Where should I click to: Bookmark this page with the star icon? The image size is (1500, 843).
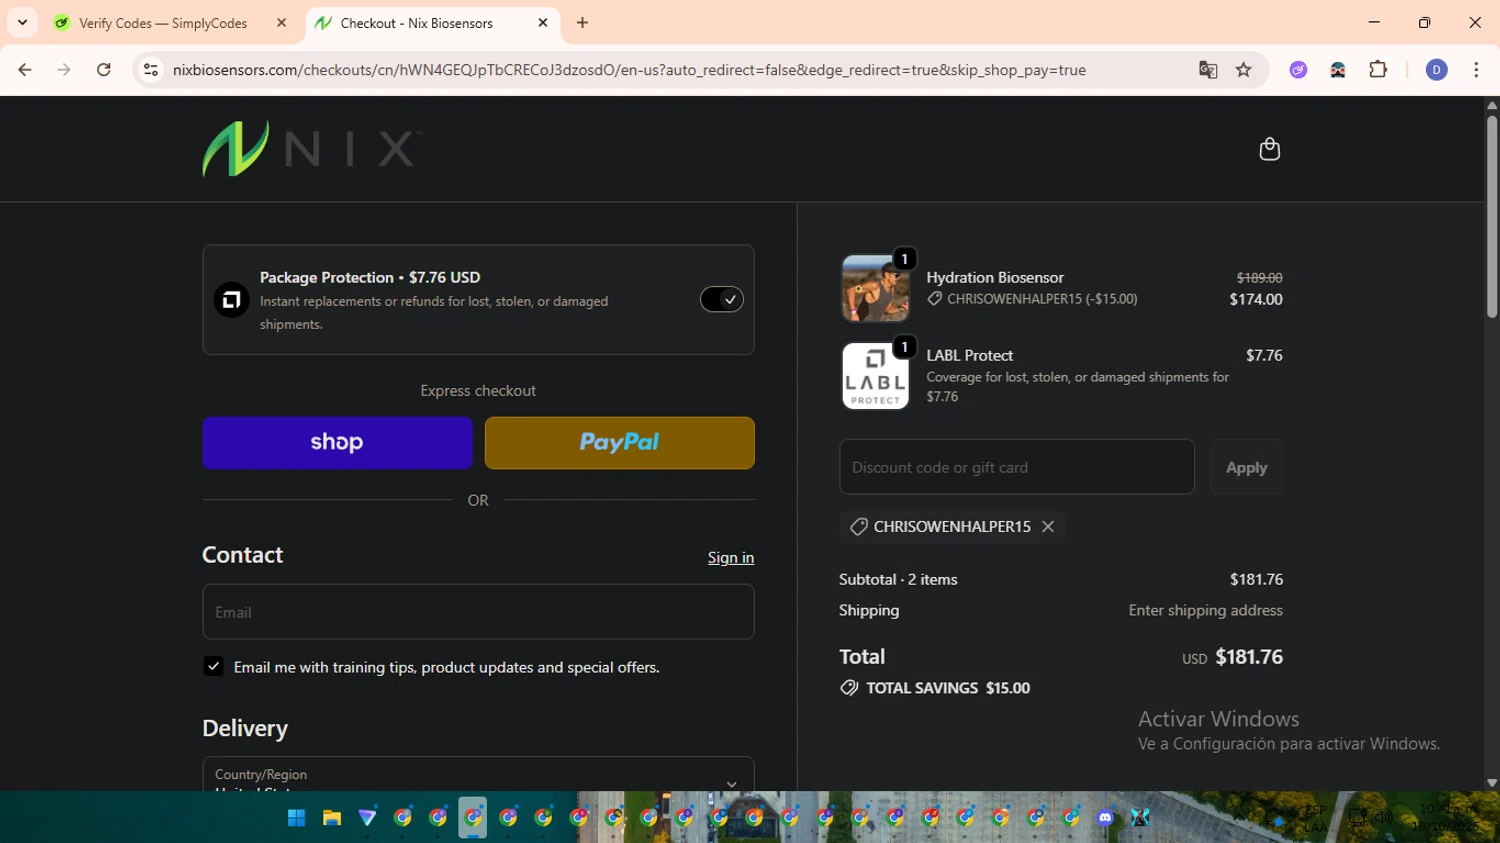1243,70
